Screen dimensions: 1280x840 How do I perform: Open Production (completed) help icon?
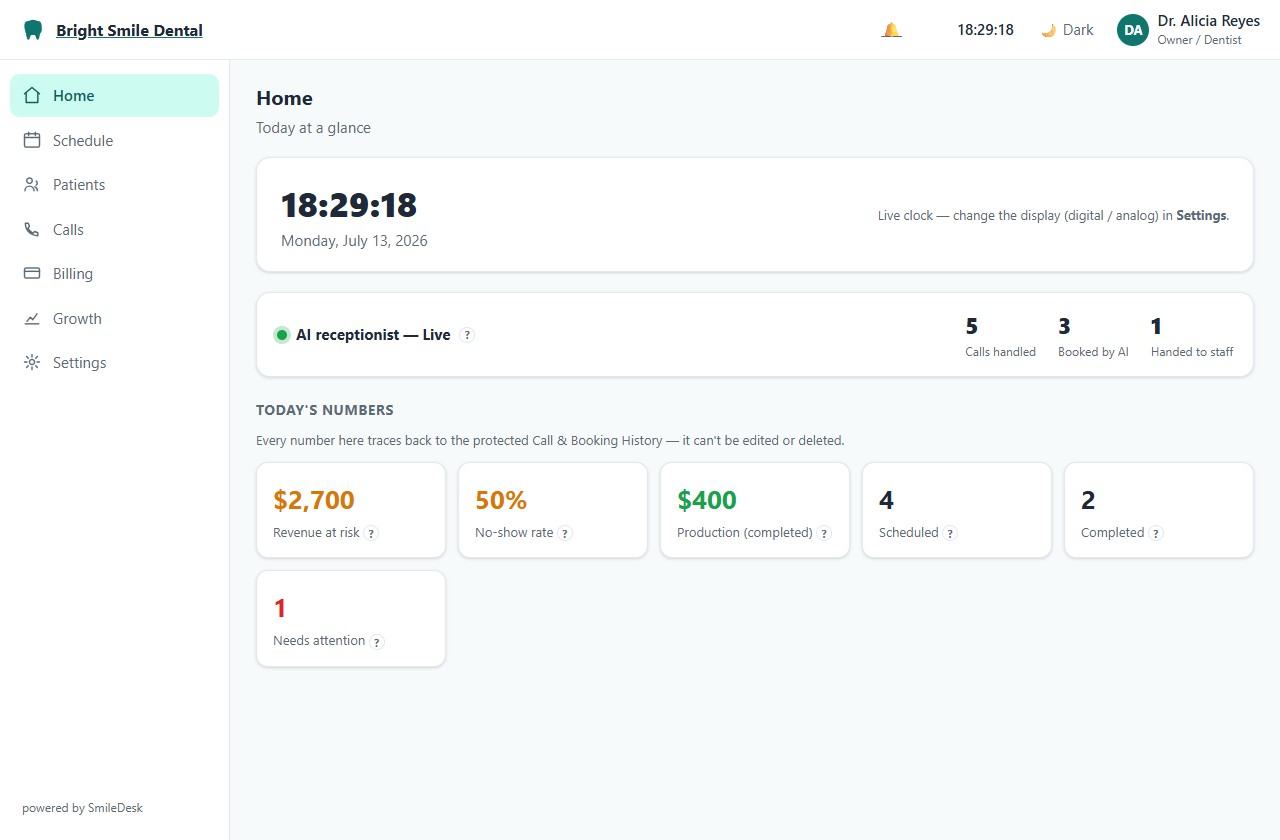tap(824, 533)
